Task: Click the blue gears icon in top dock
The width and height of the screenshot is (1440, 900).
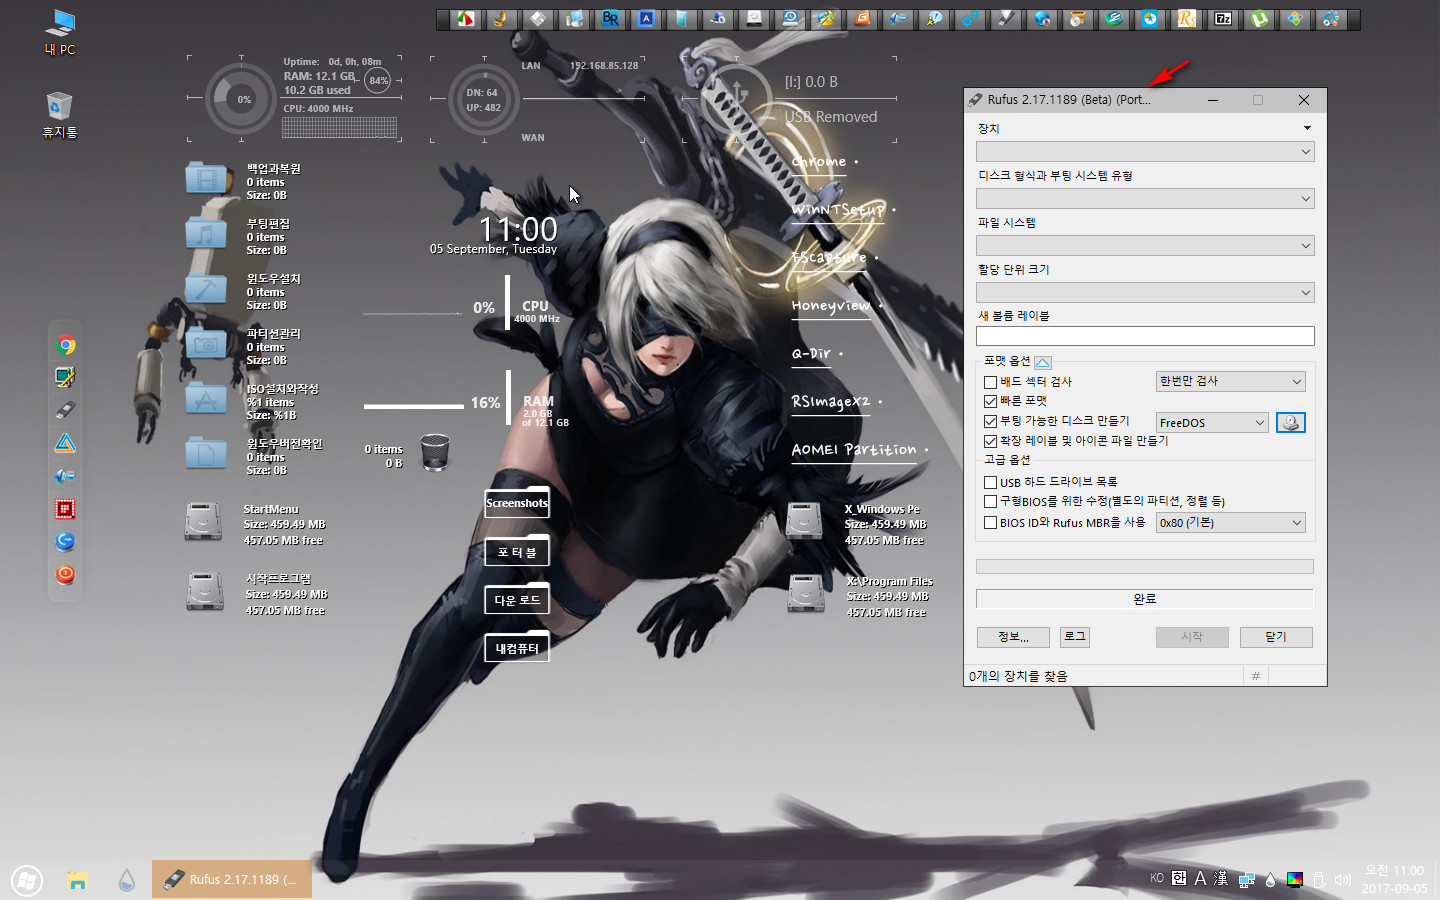Action: pyautogui.click(x=970, y=19)
